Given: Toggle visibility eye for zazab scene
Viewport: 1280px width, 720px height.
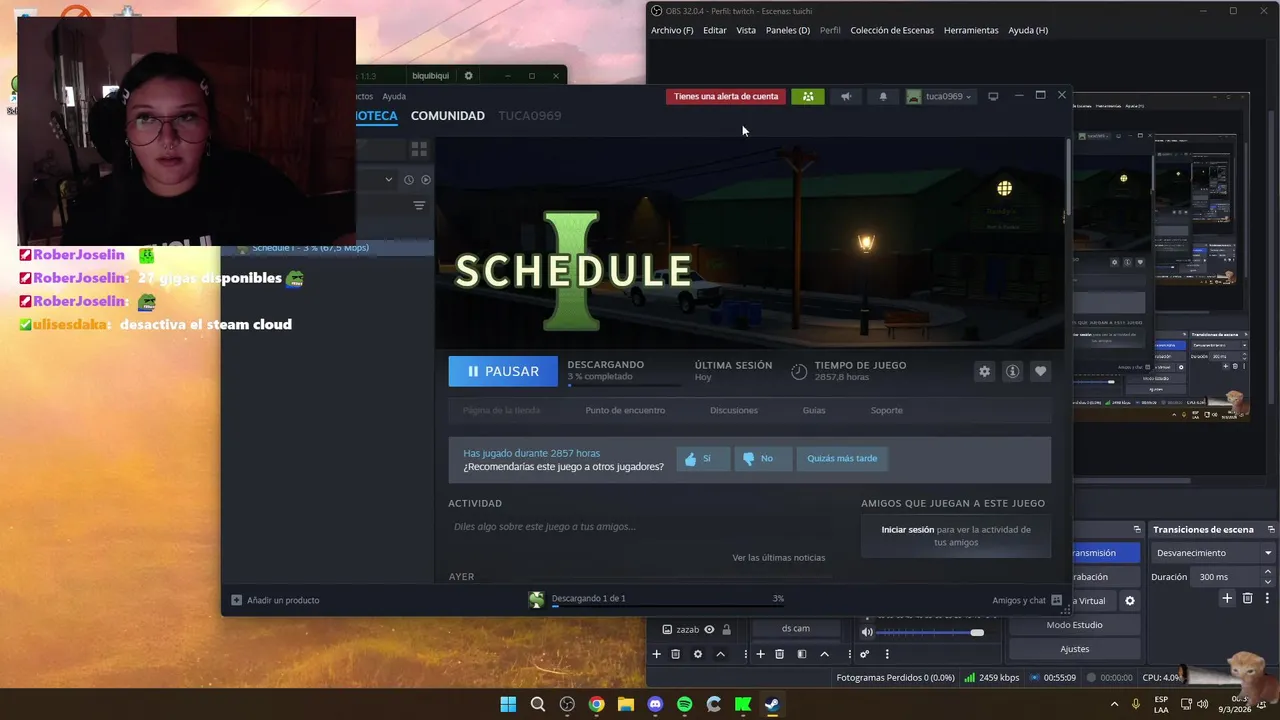Looking at the screenshot, I should pyautogui.click(x=709, y=630).
